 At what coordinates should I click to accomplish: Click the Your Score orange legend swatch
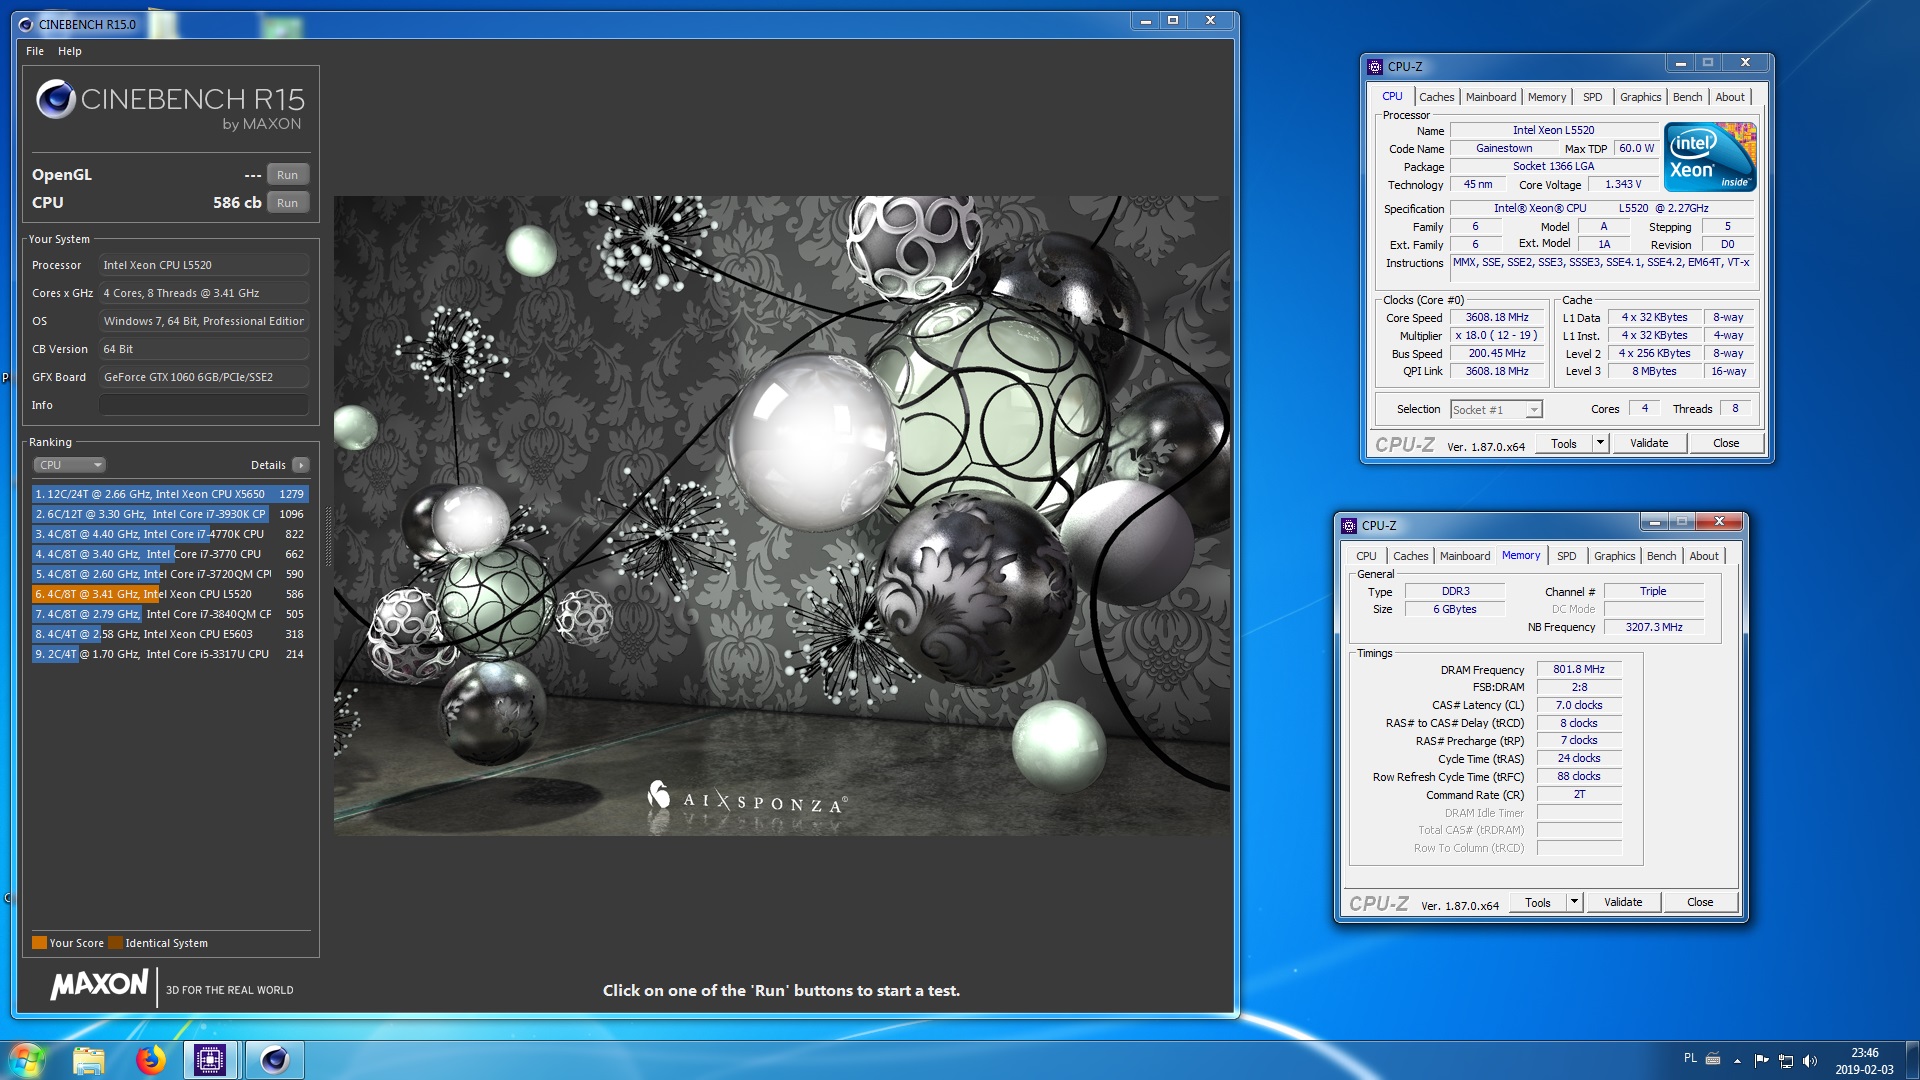[39, 942]
